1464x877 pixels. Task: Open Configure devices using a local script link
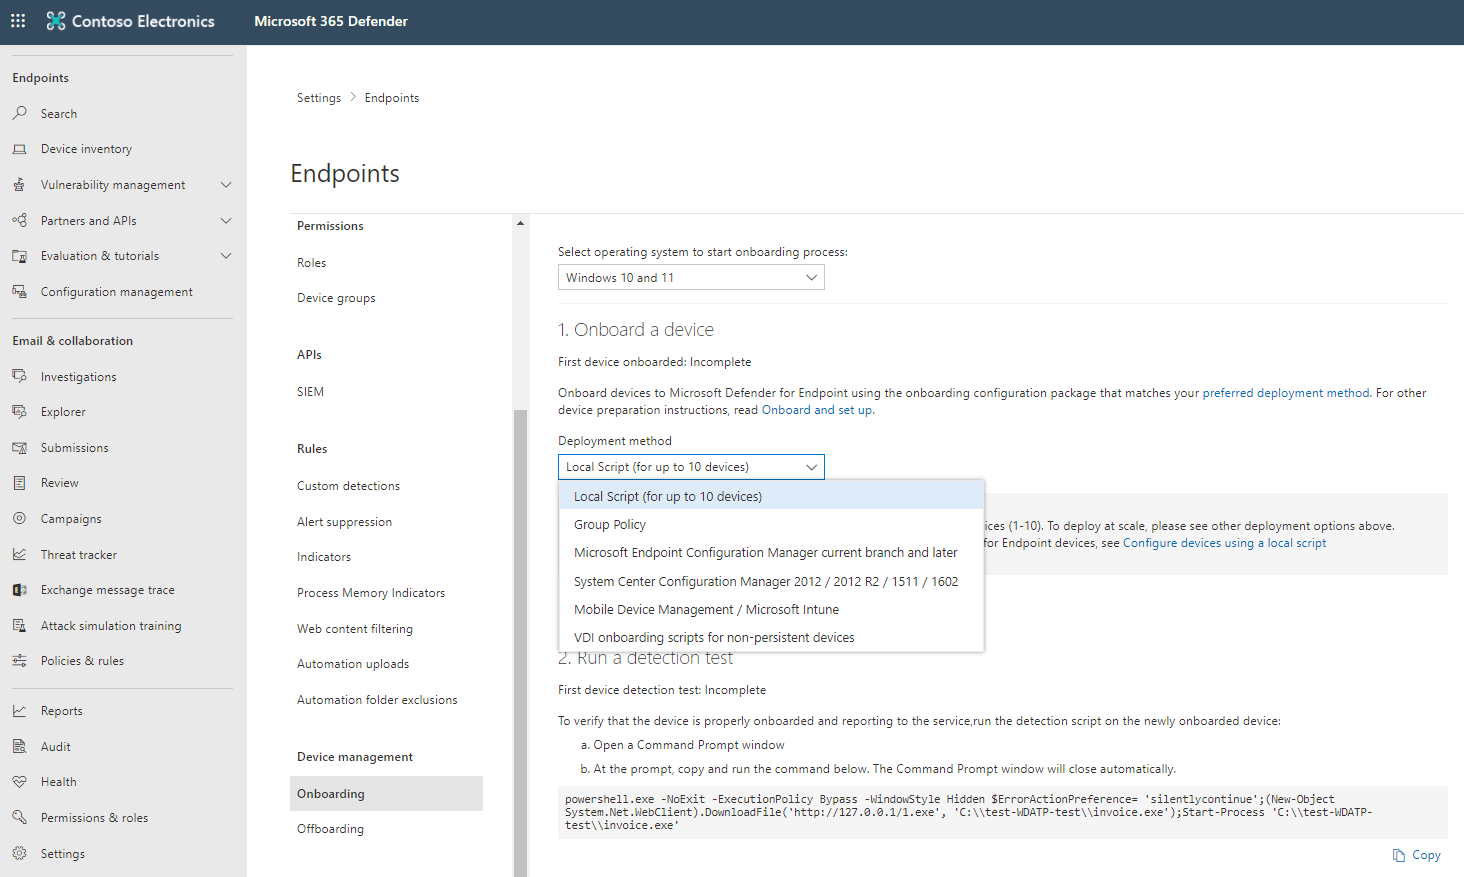[1224, 543]
